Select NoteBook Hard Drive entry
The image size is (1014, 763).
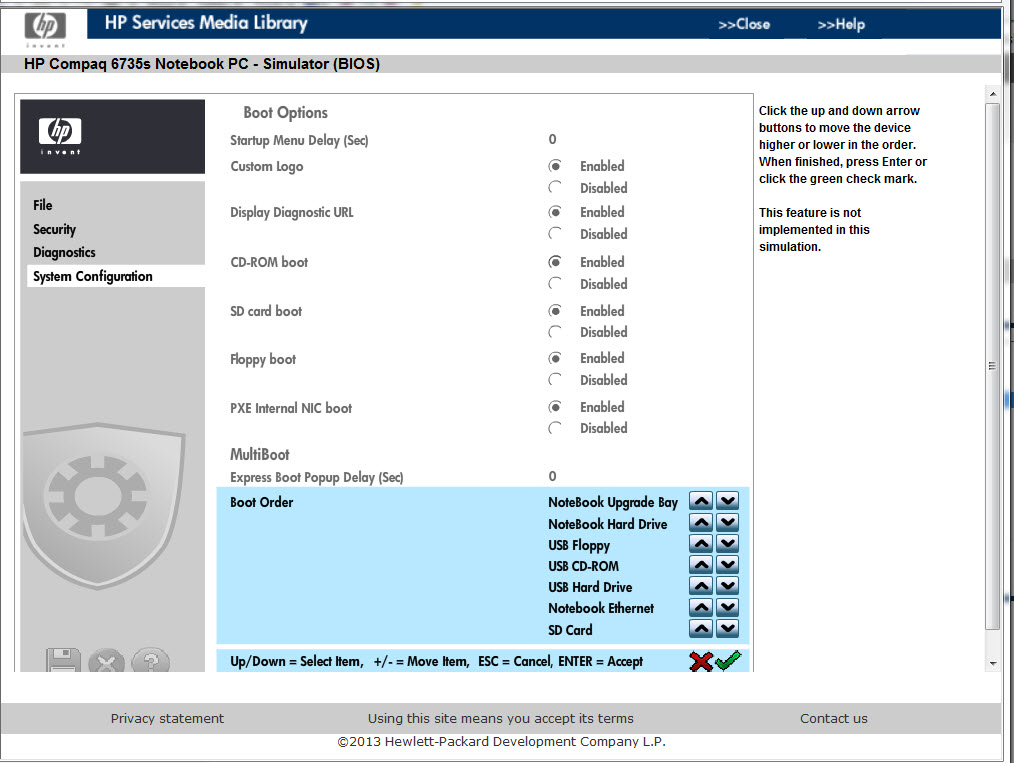[x=608, y=524]
